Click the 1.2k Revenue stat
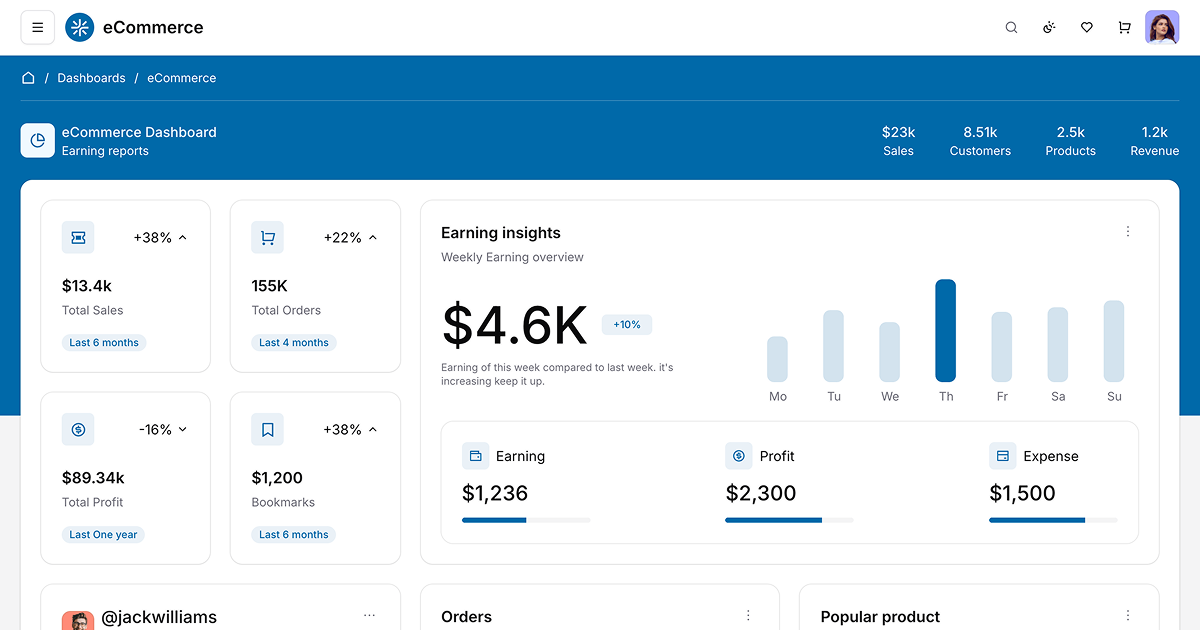 coord(1154,141)
